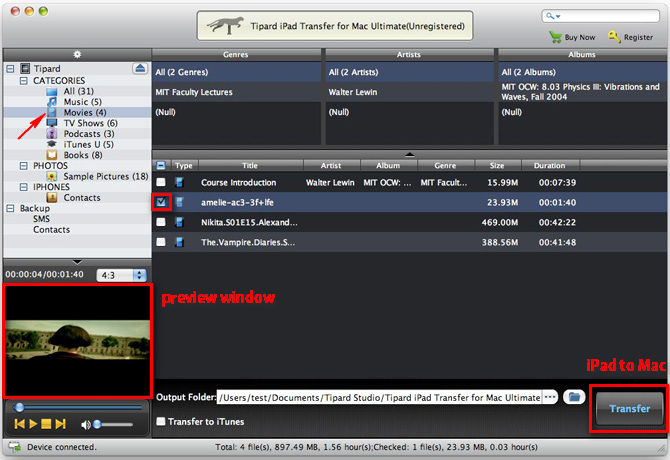This screenshot has width=670, height=460.
Task: Collapse the CATEGORIES tree node
Action: [24, 80]
